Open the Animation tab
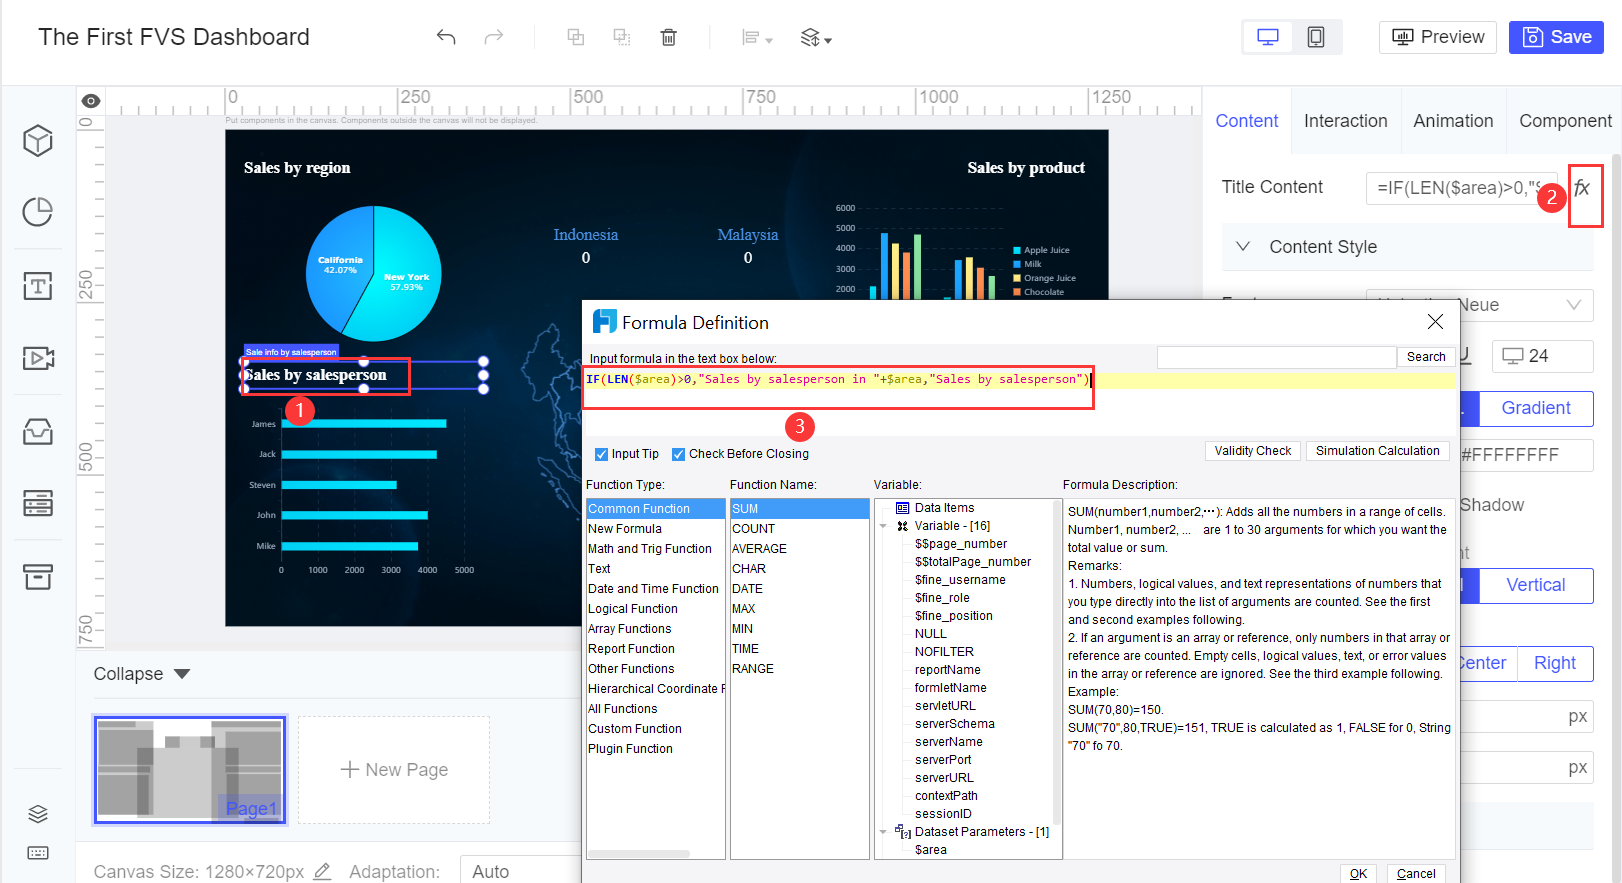This screenshot has height=883, width=1622. tap(1452, 121)
